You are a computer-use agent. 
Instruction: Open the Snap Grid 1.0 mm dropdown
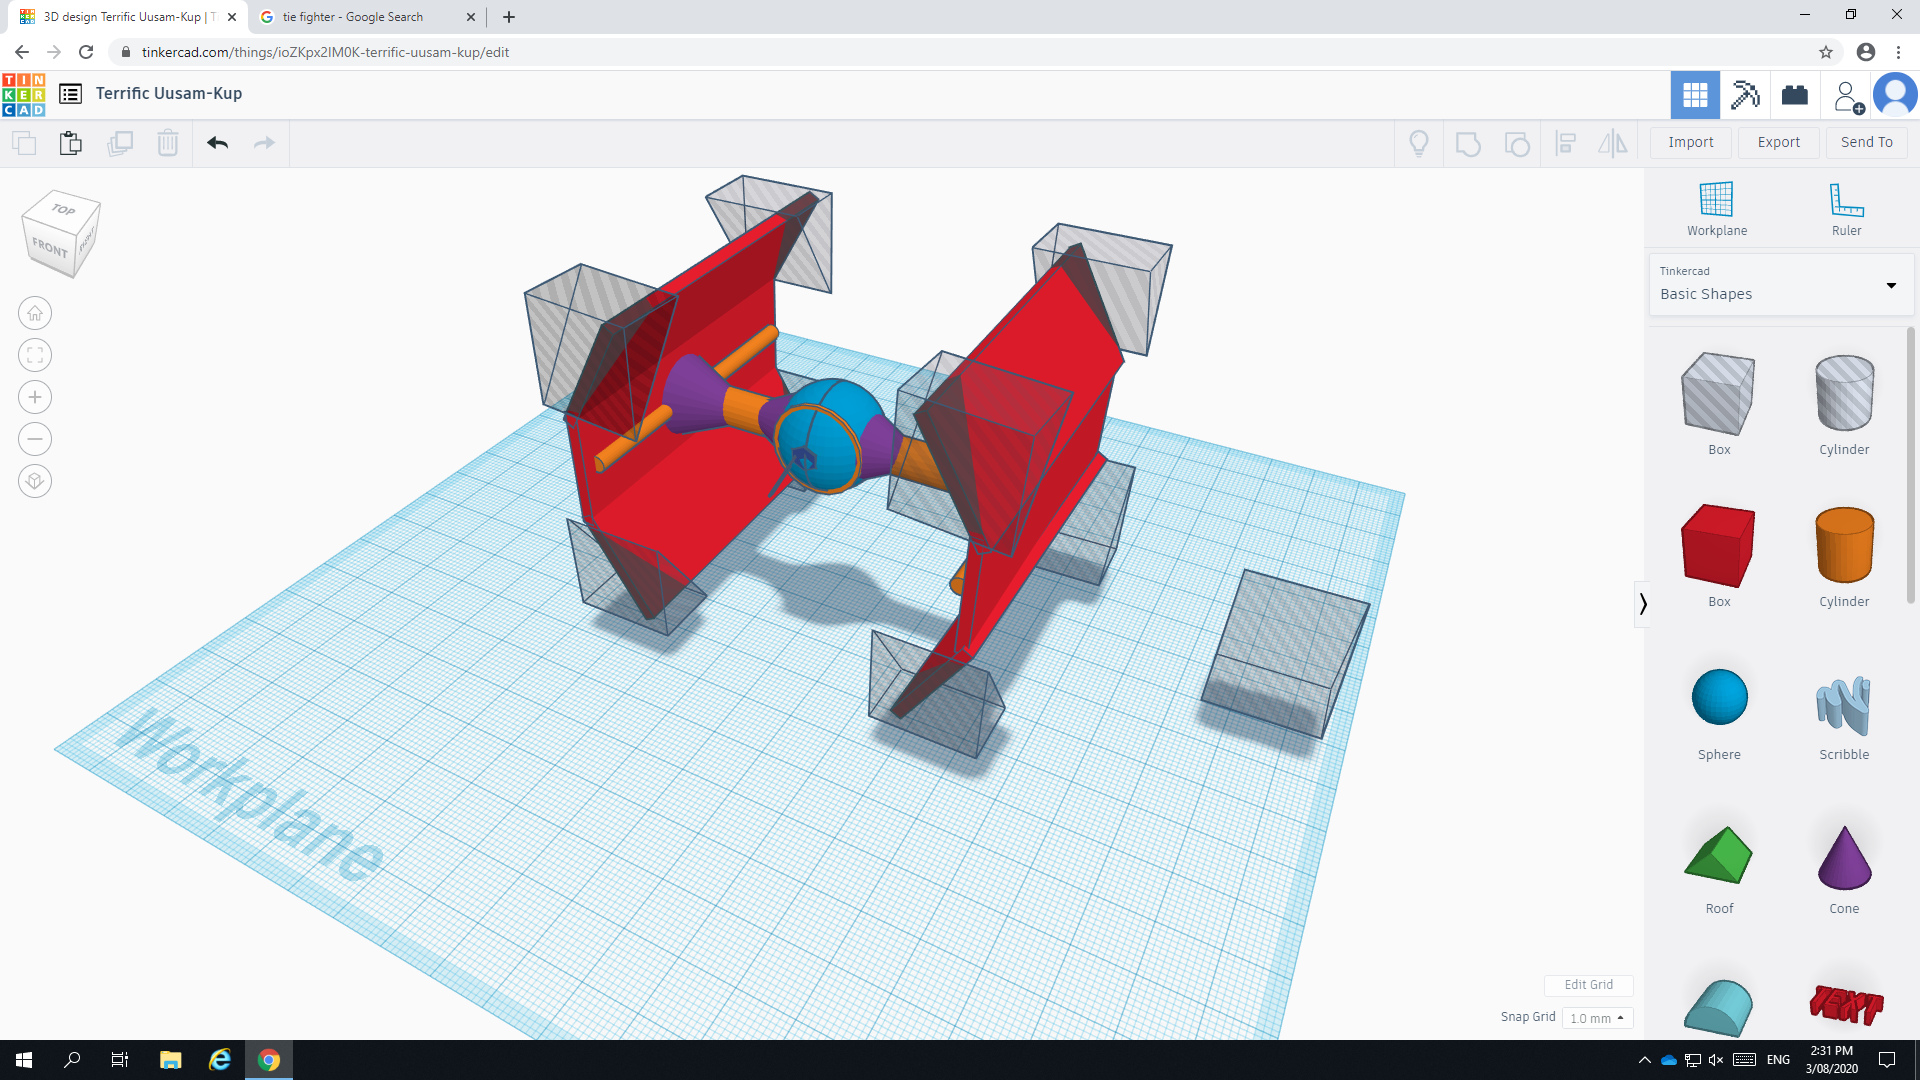tap(1597, 1018)
